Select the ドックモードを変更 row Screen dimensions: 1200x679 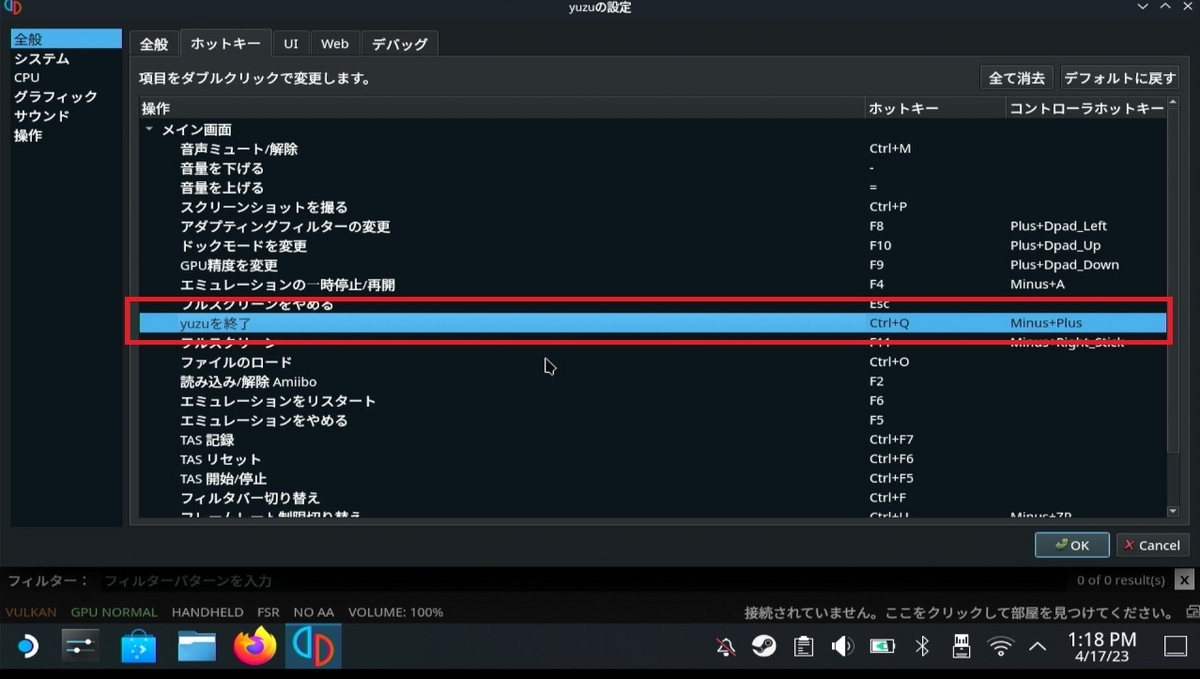[x=652, y=246]
